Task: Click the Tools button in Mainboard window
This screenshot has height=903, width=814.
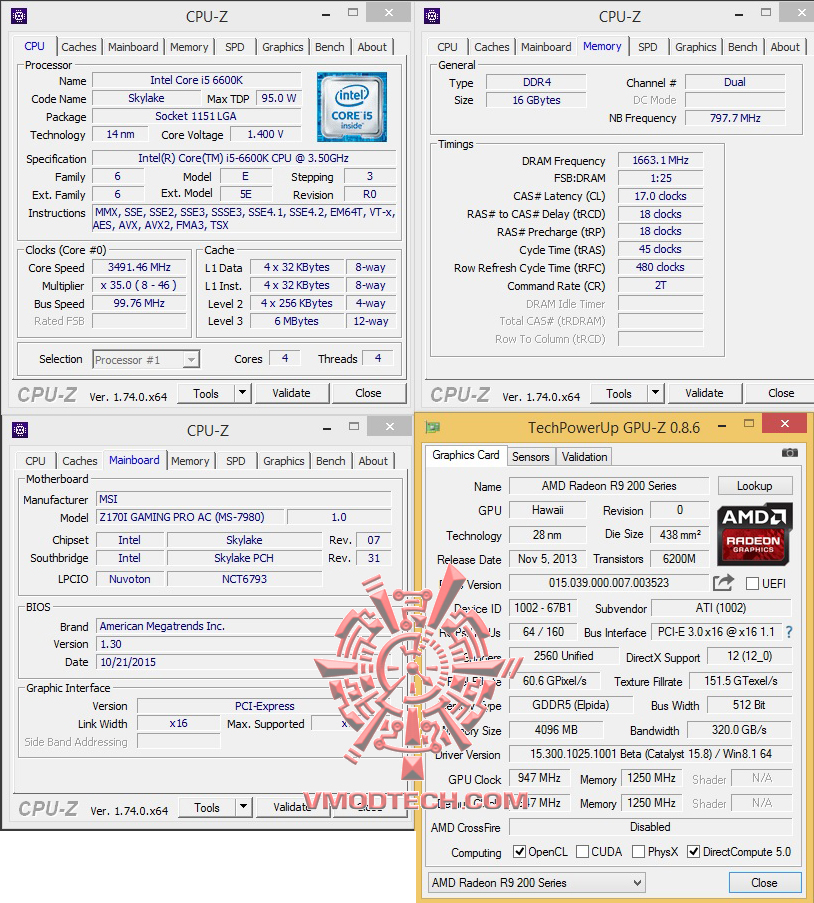Action: [207, 807]
